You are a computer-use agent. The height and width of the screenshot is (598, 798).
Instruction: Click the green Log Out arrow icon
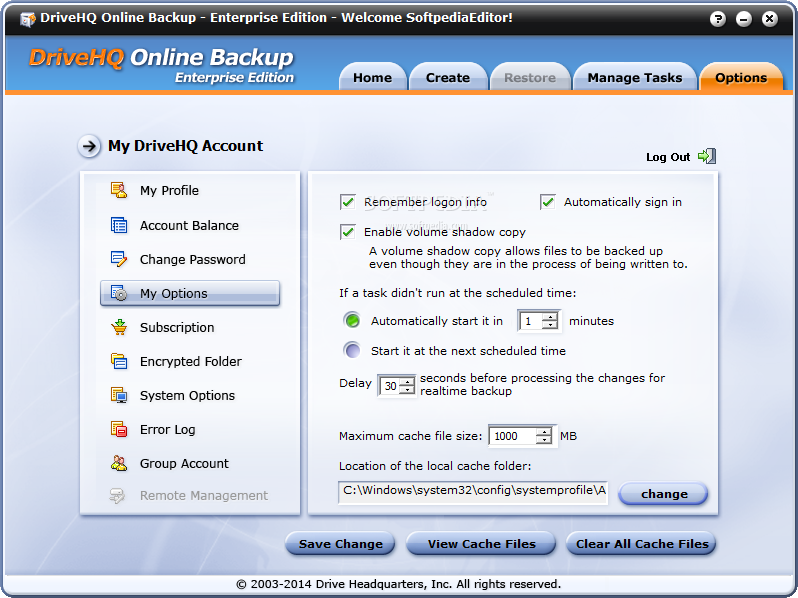707,156
